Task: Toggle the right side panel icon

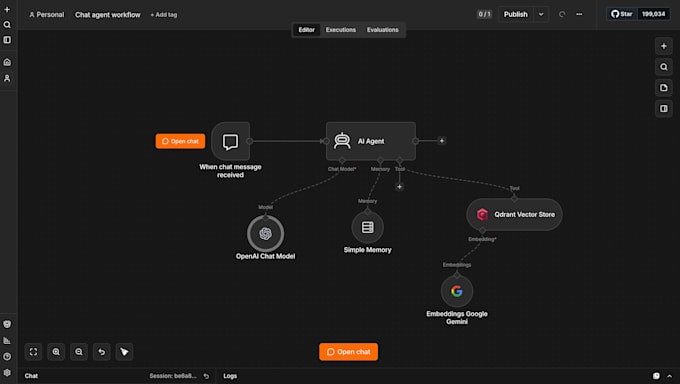Action: pos(664,108)
